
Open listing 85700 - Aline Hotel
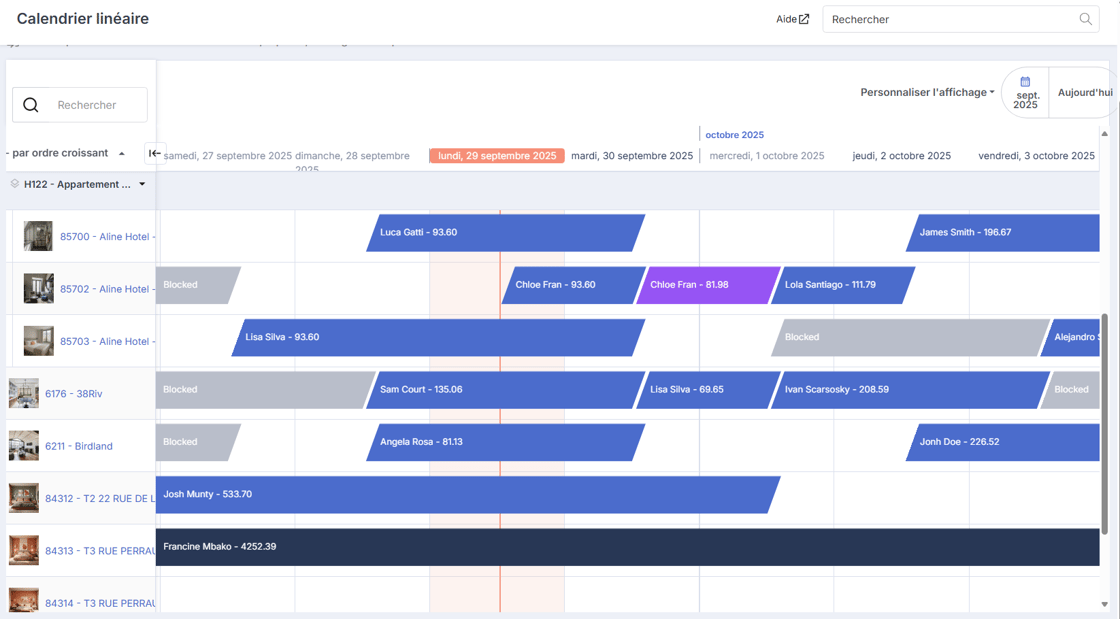(x=107, y=236)
